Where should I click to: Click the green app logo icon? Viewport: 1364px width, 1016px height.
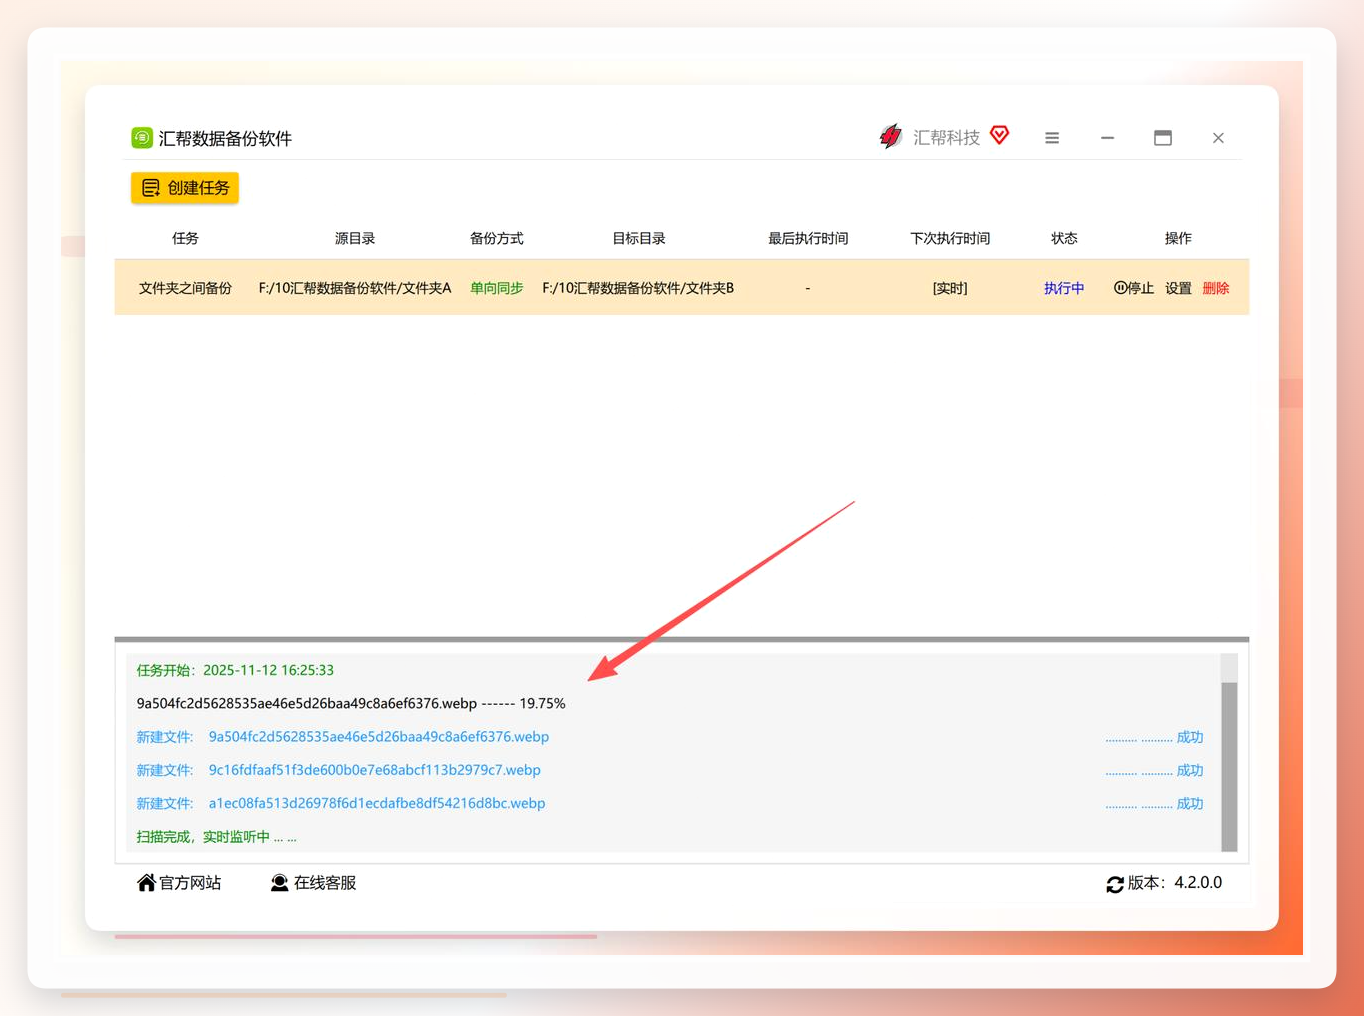point(142,138)
